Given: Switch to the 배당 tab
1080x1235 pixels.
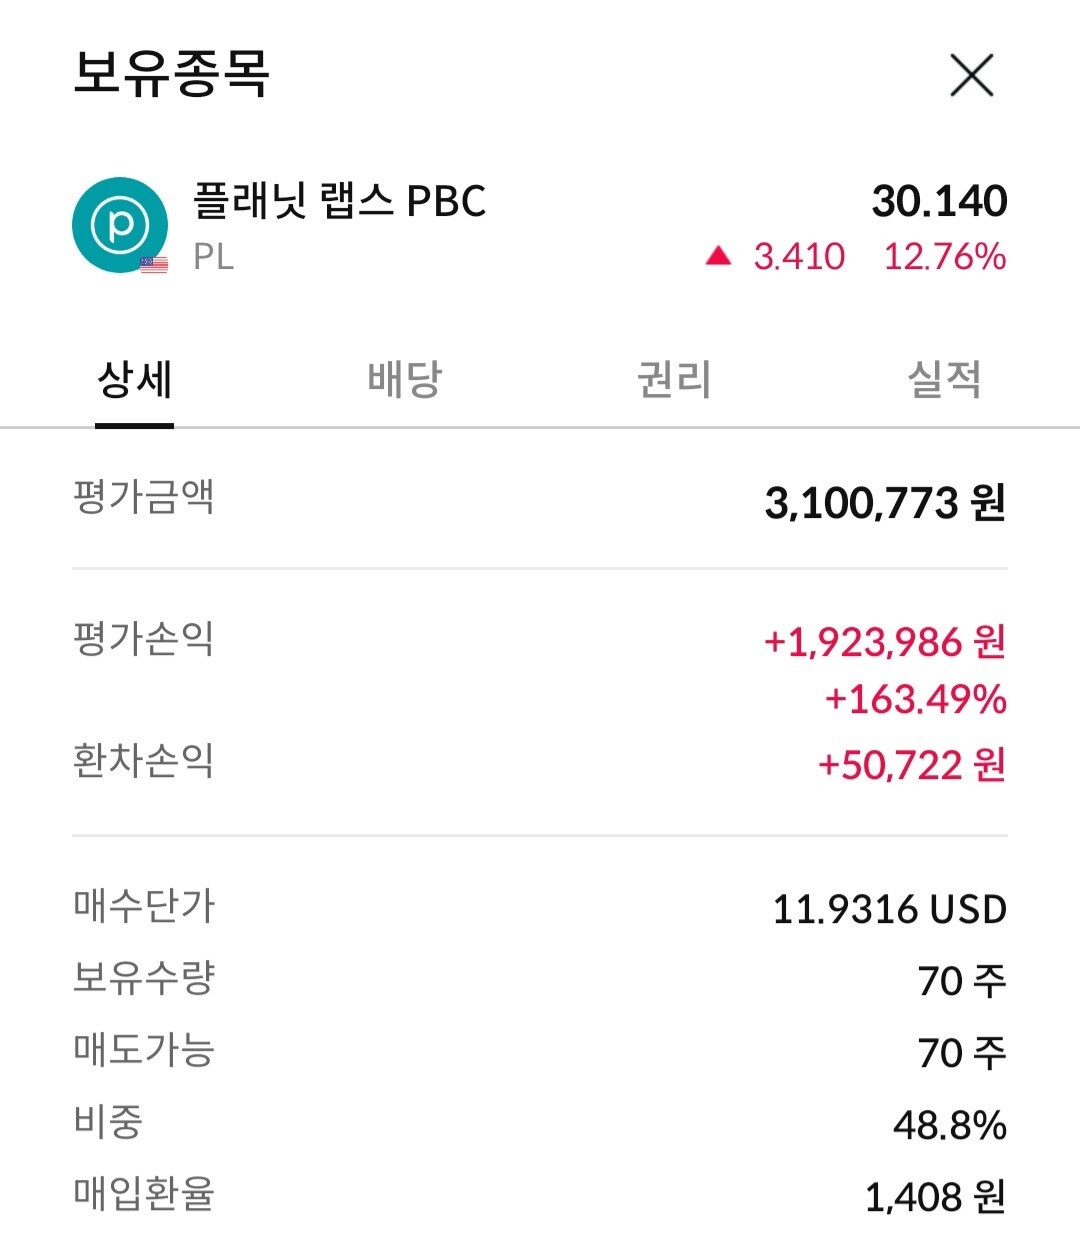Looking at the screenshot, I should [404, 380].
